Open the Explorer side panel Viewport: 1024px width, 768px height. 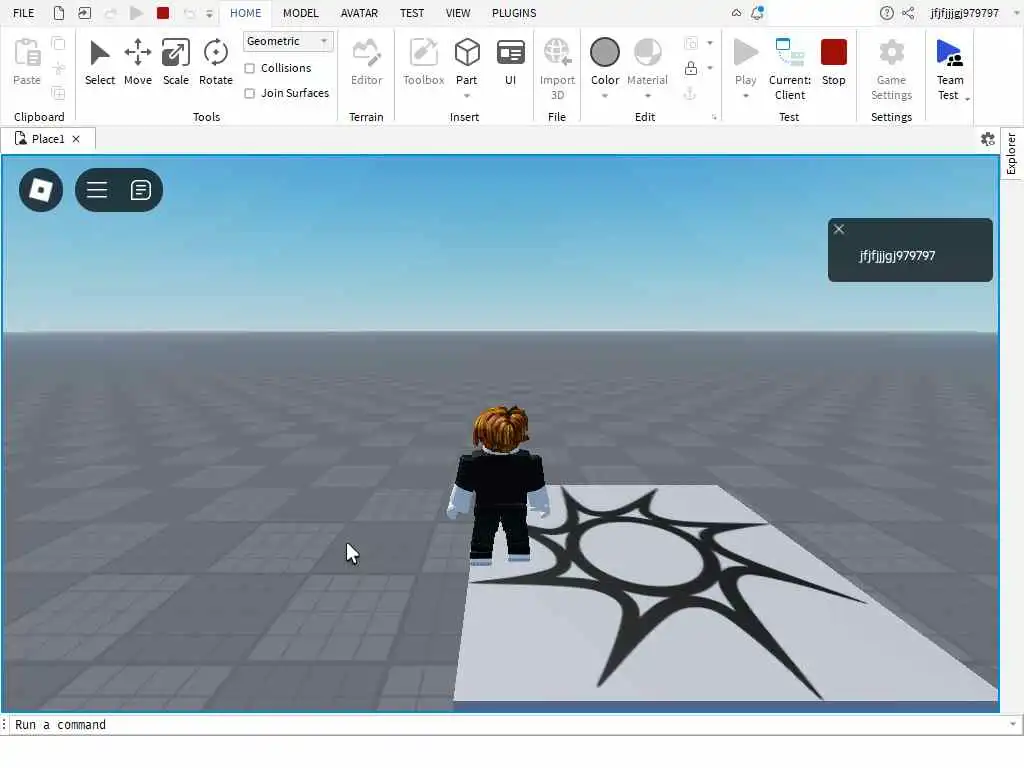click(x=1011, y=153)
